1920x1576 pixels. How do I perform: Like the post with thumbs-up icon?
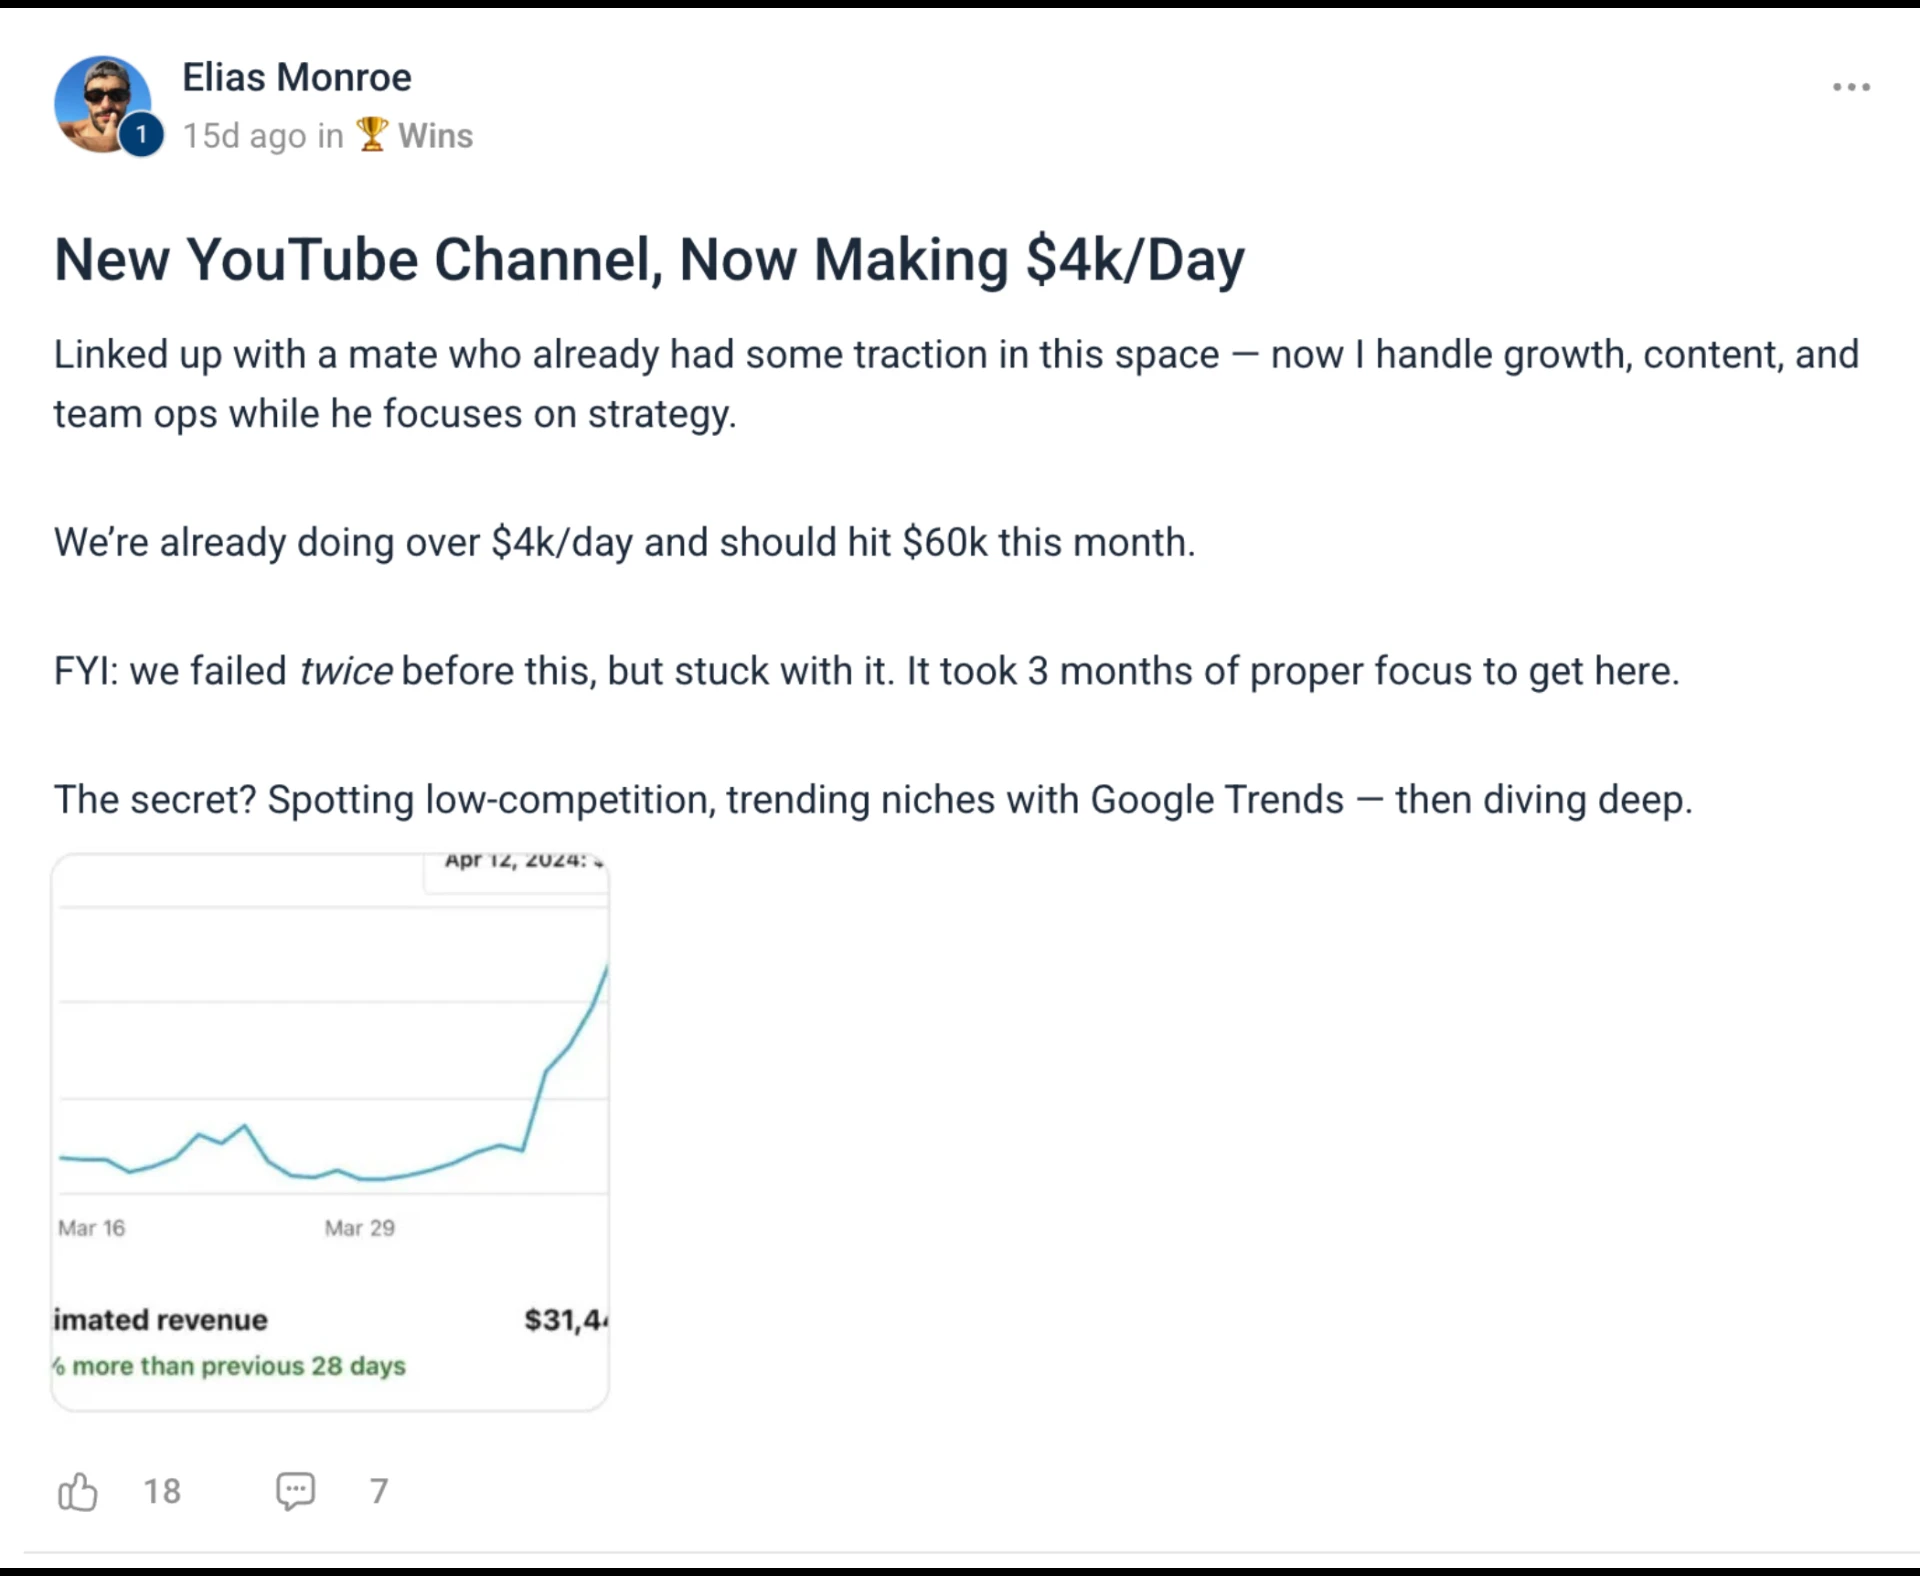[78, 1491]
